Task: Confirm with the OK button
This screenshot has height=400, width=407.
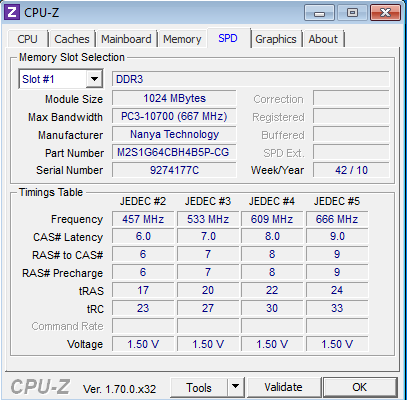Action: (360, 387)
